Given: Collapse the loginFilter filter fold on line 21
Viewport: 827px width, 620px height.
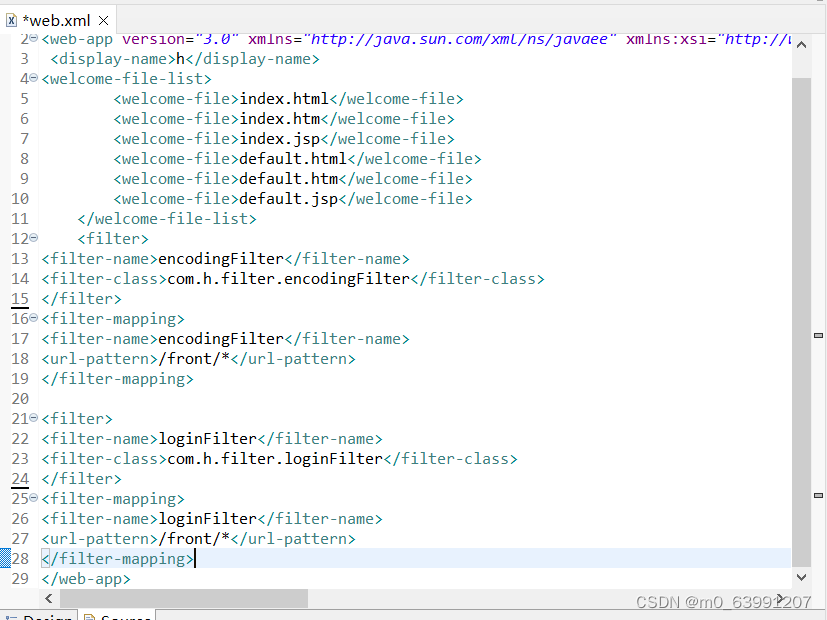Looking at the screenshot, I should (x=33, y=418).
